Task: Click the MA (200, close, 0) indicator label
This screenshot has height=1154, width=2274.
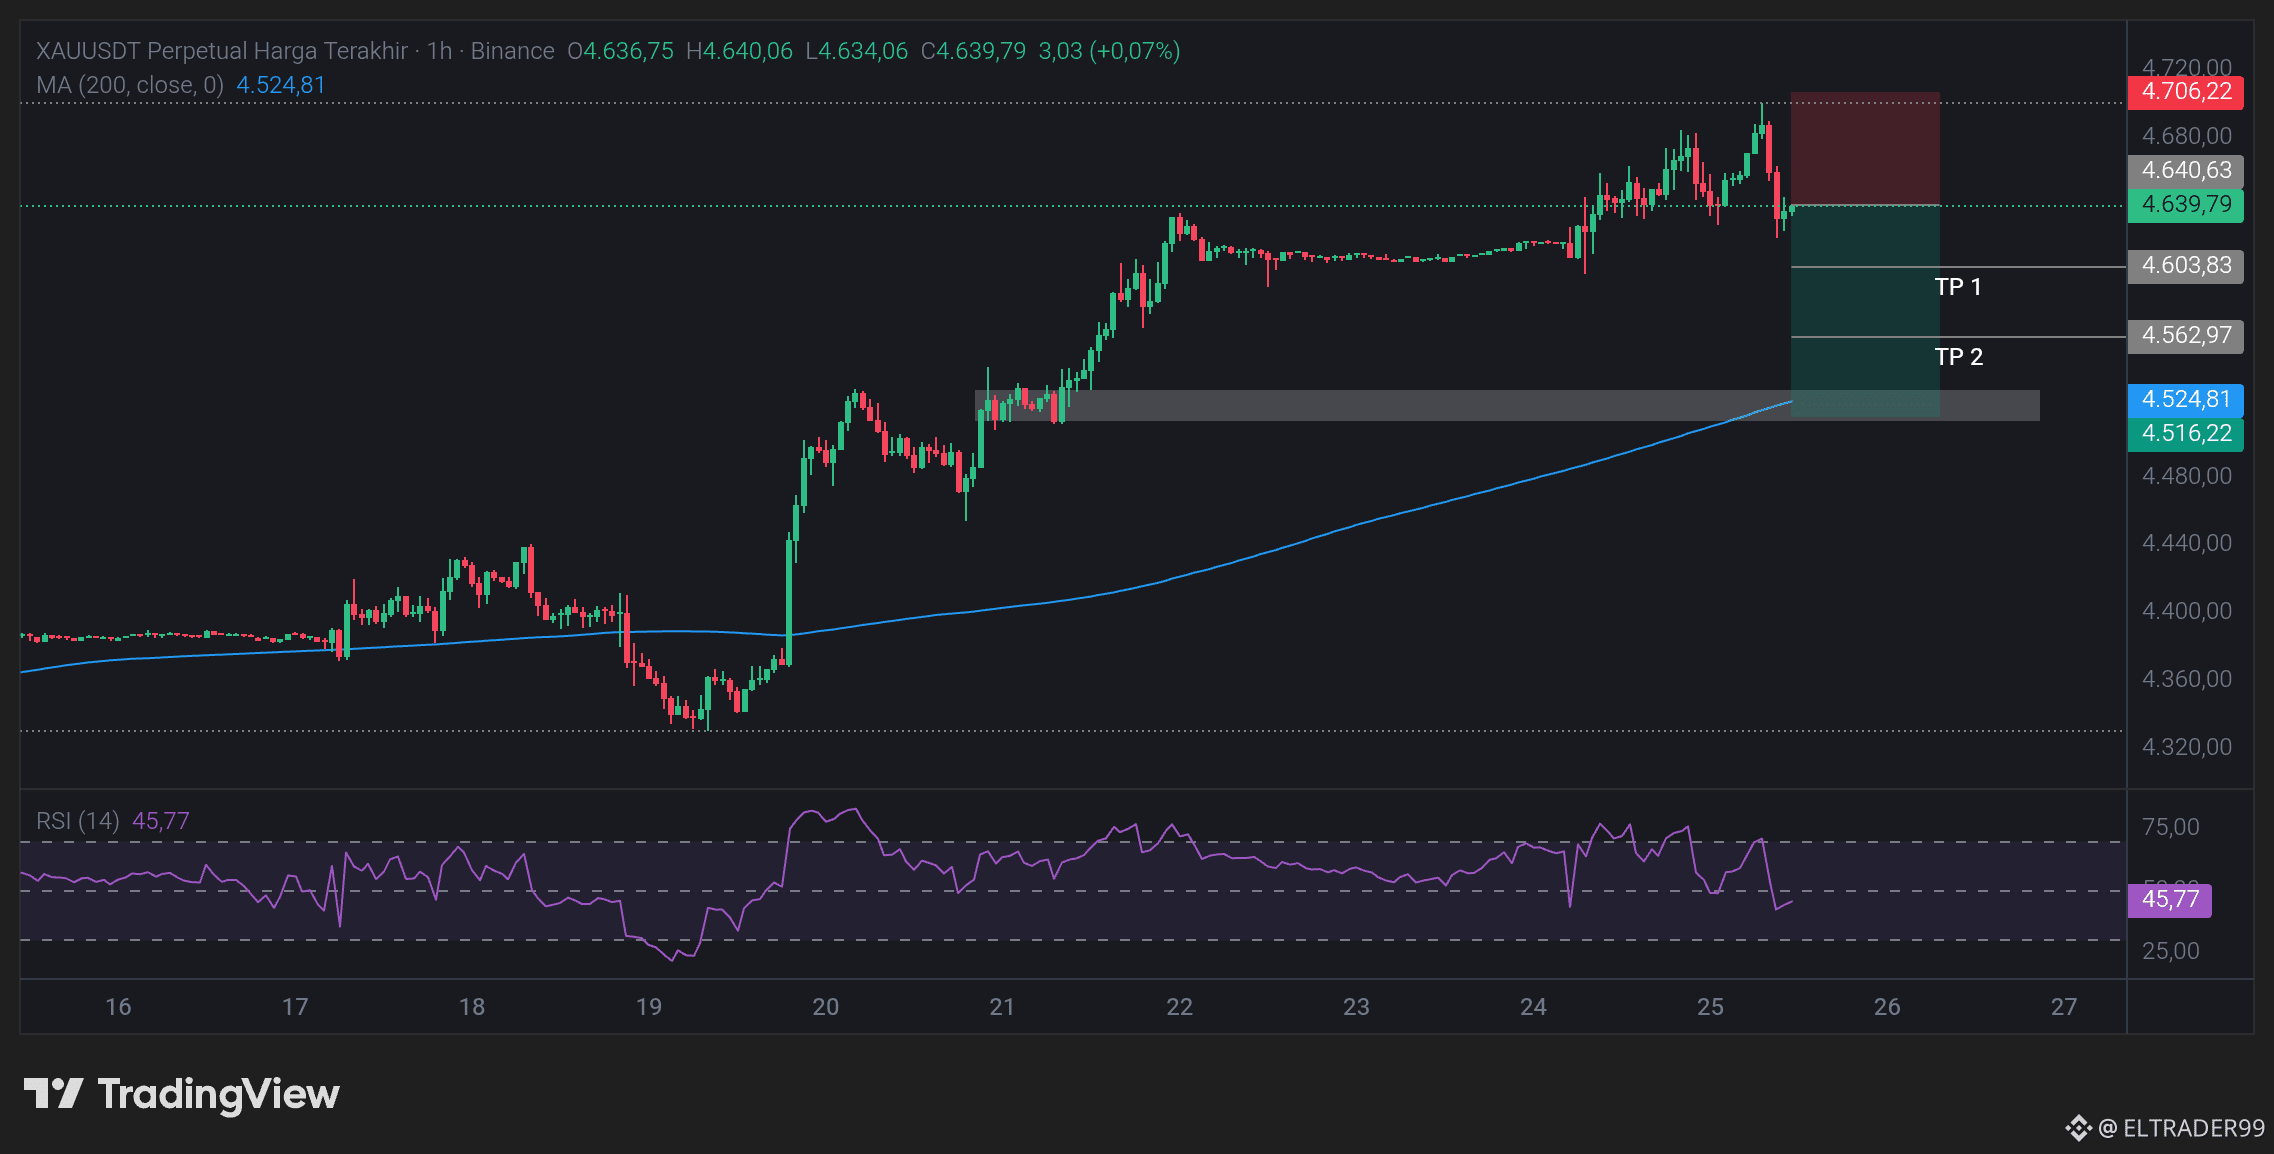Action: click(130, 85)
